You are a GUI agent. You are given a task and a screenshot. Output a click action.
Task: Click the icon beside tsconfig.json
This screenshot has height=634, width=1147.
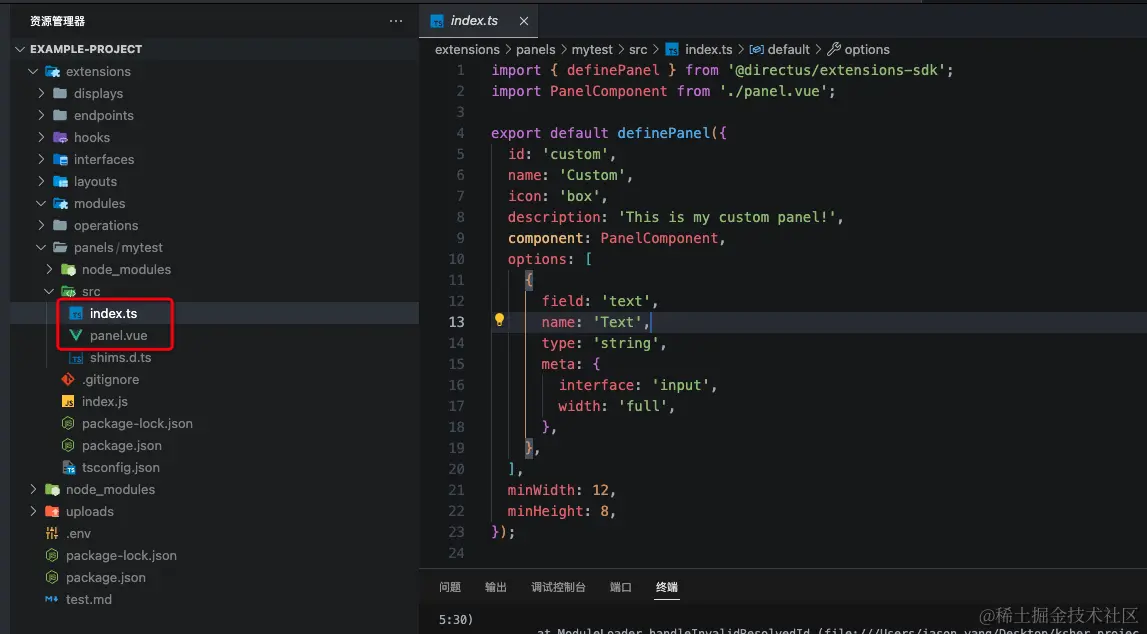click(68, 467)
